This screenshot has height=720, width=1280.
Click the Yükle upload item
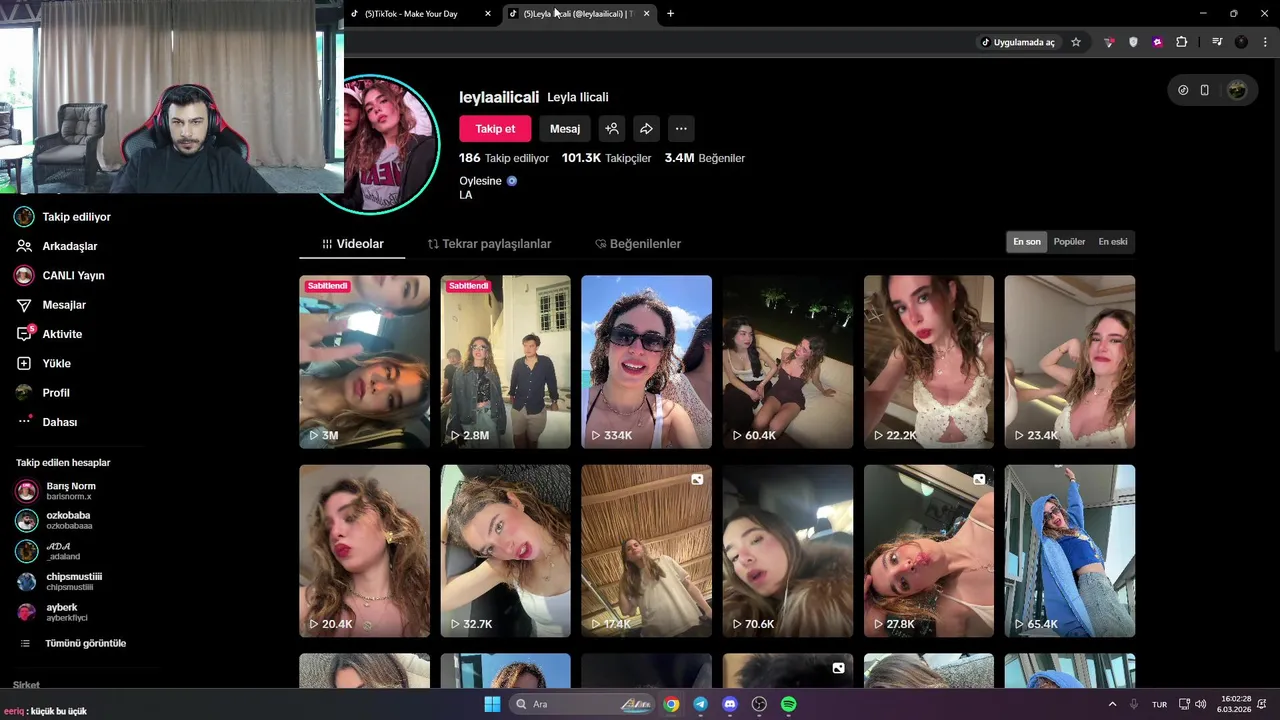pos(43,363)
